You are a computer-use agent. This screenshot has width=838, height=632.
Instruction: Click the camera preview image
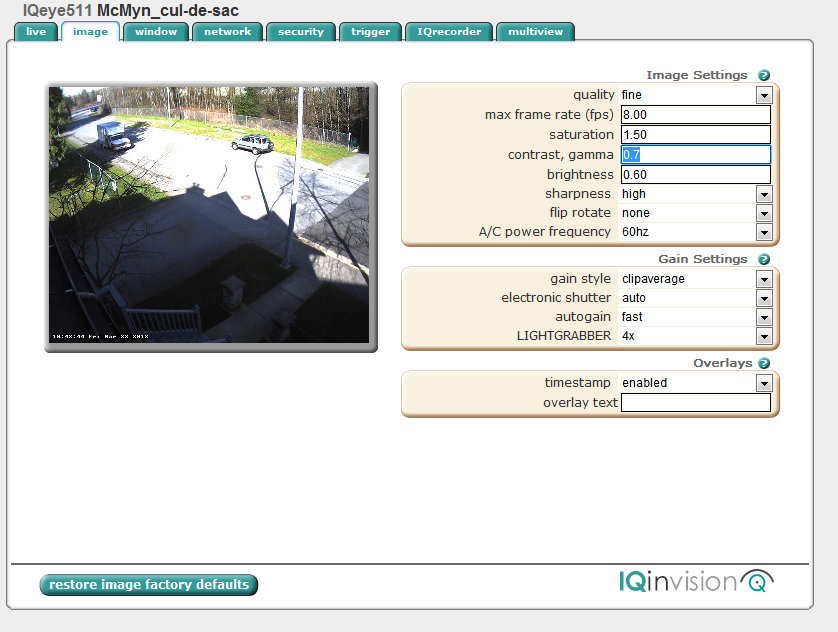pos(211,217)
